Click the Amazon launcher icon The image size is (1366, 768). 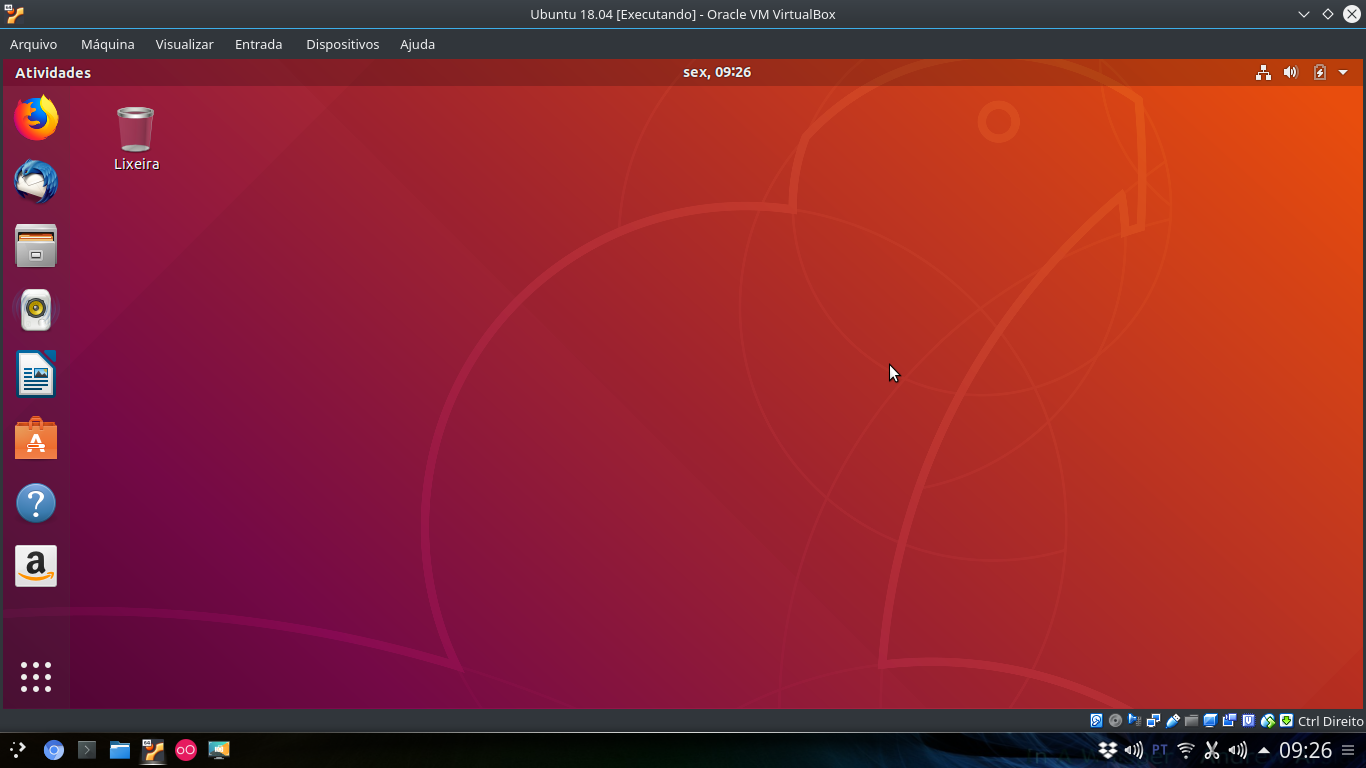pos(35,566)
